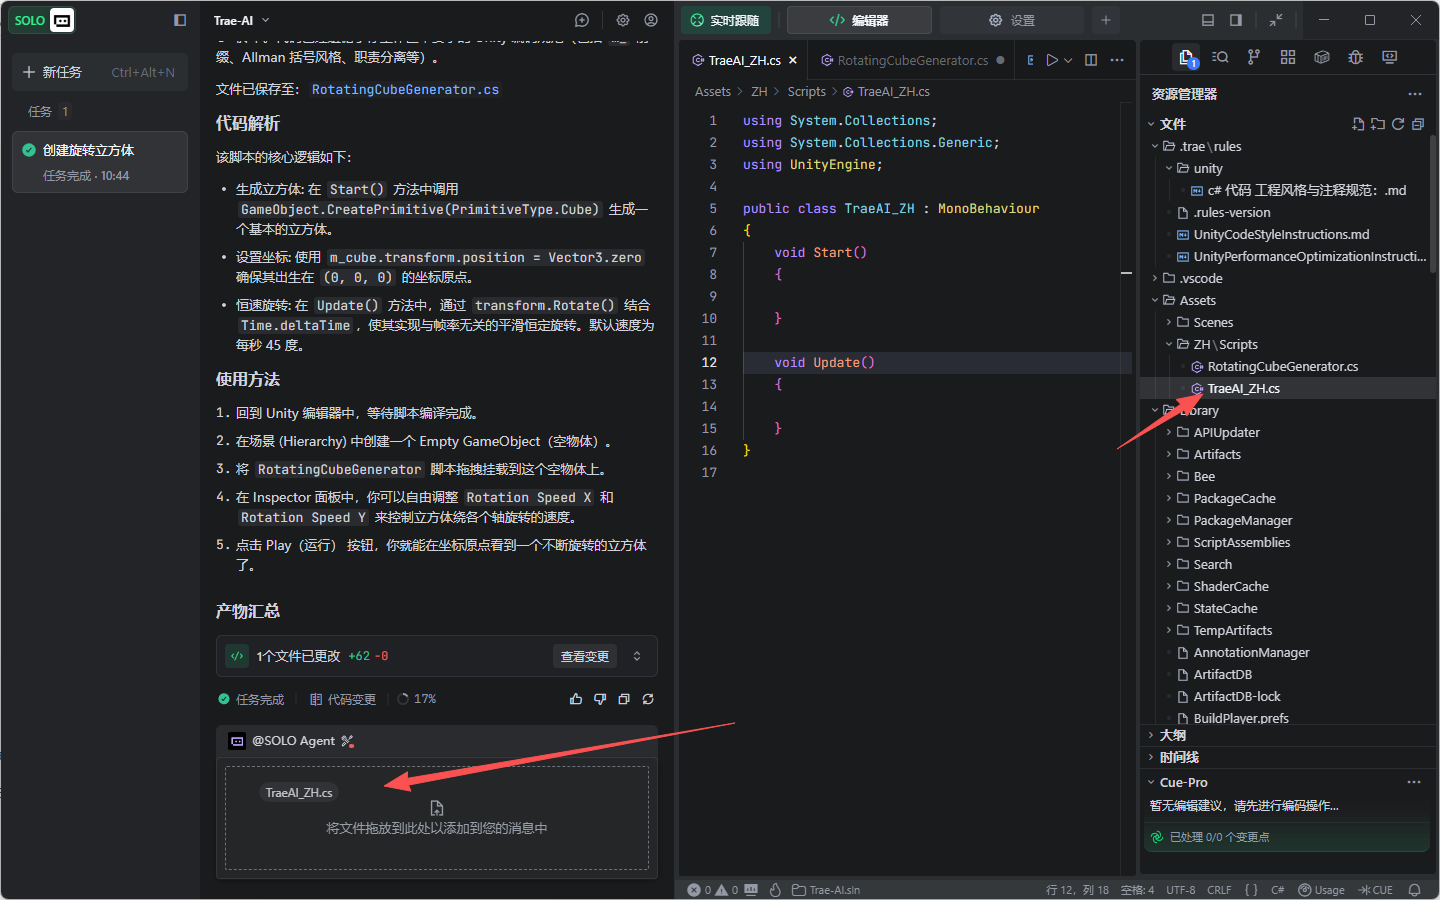This screenshot has width=1440, height=900.
Task: Open the RotatingCubeGenerator.cs saved file link
Action: [405, 89]
